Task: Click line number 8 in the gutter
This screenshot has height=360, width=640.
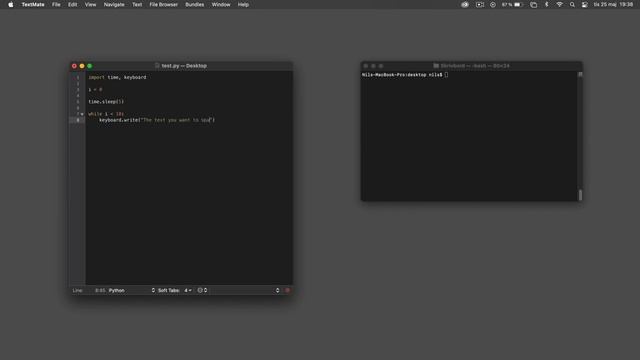Action: click(x=78, y=120)
